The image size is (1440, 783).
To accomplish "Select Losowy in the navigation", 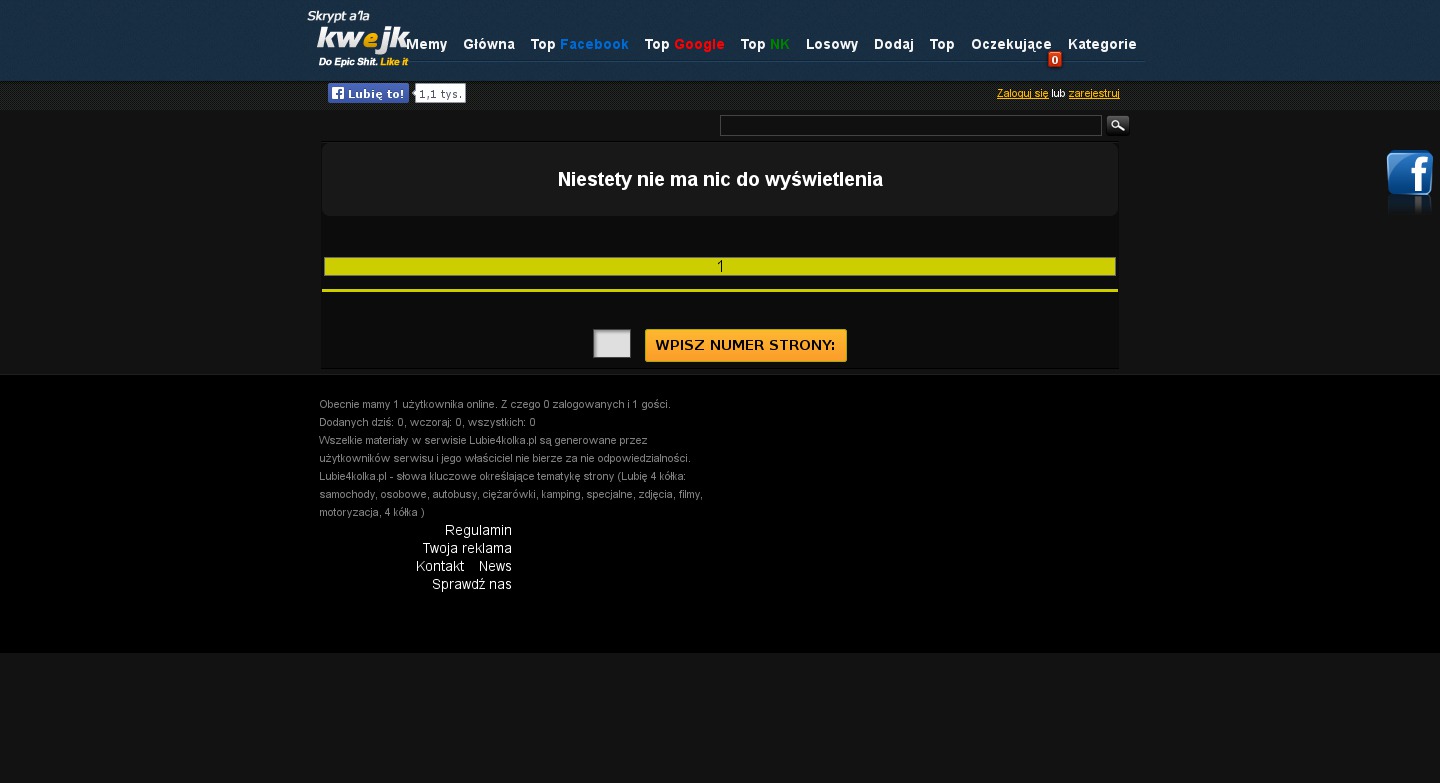I will 832,44.
